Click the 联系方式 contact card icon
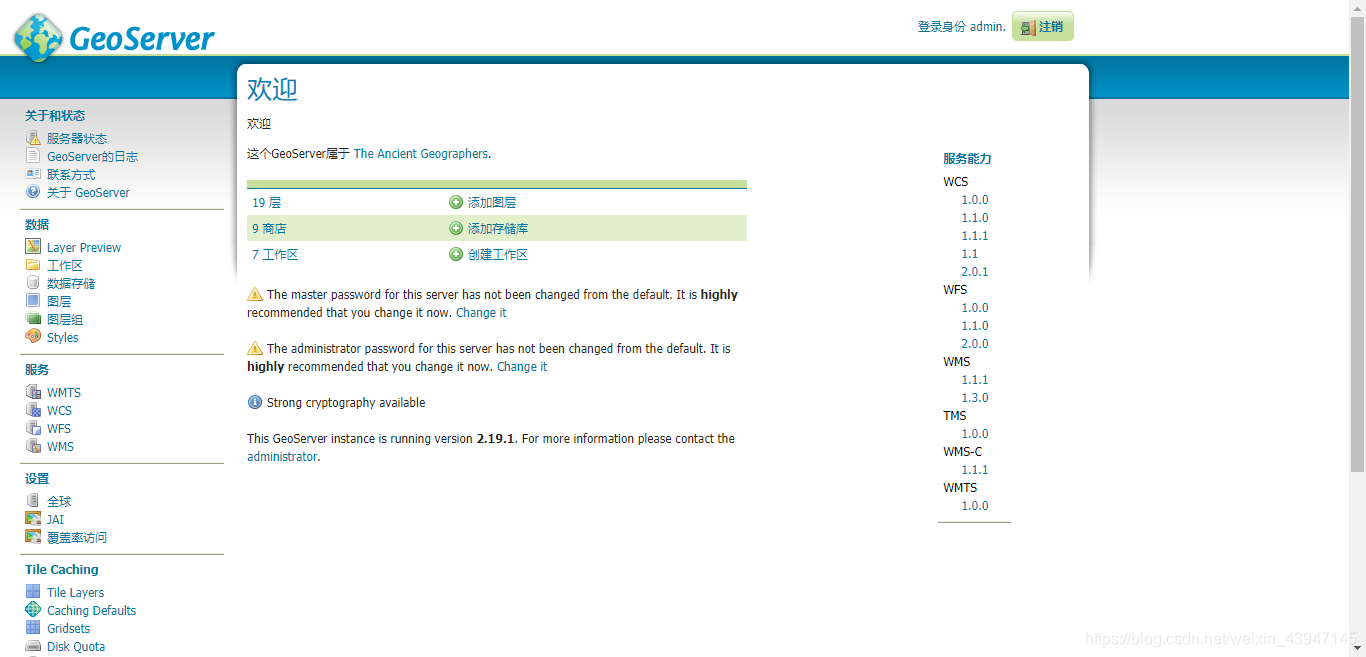Screen dimensions: 1366x657 point(33,174)
